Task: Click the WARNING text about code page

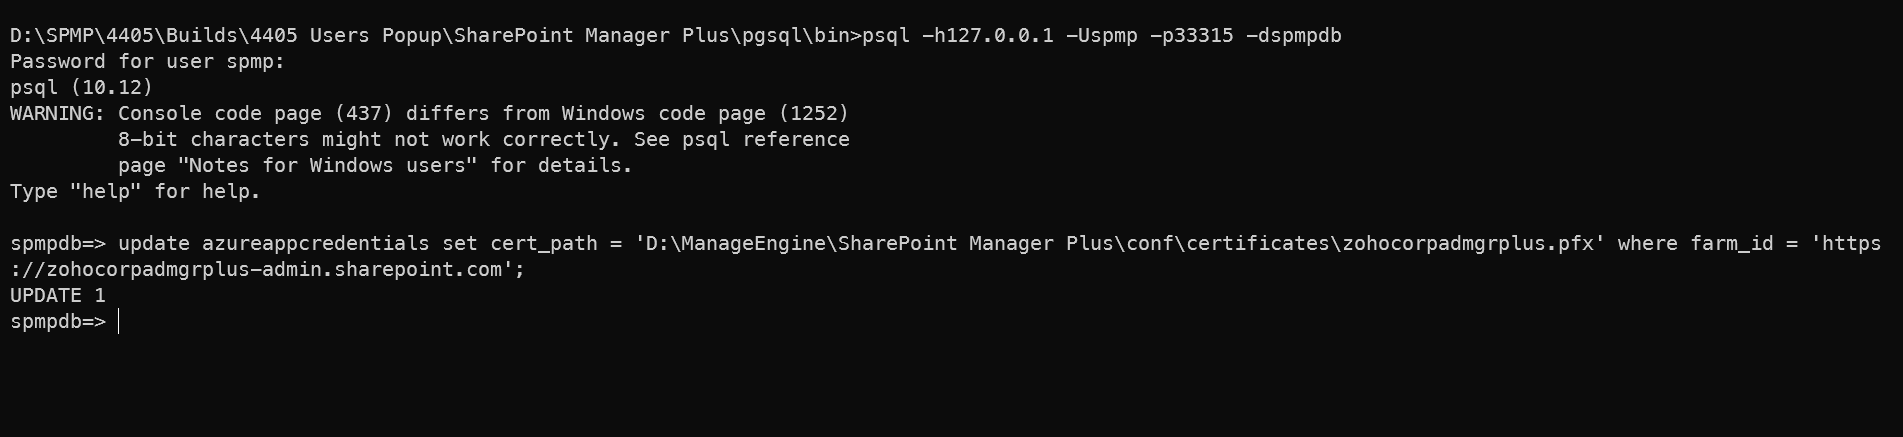Action: click(429, 114)
